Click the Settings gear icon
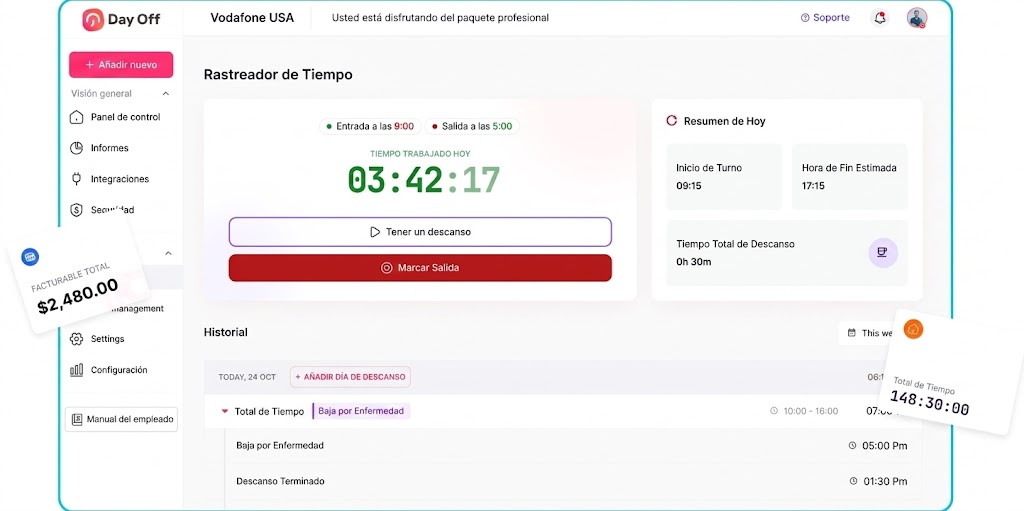The width and height of the screenshot is (1024, 511). [x=76, y=338]
